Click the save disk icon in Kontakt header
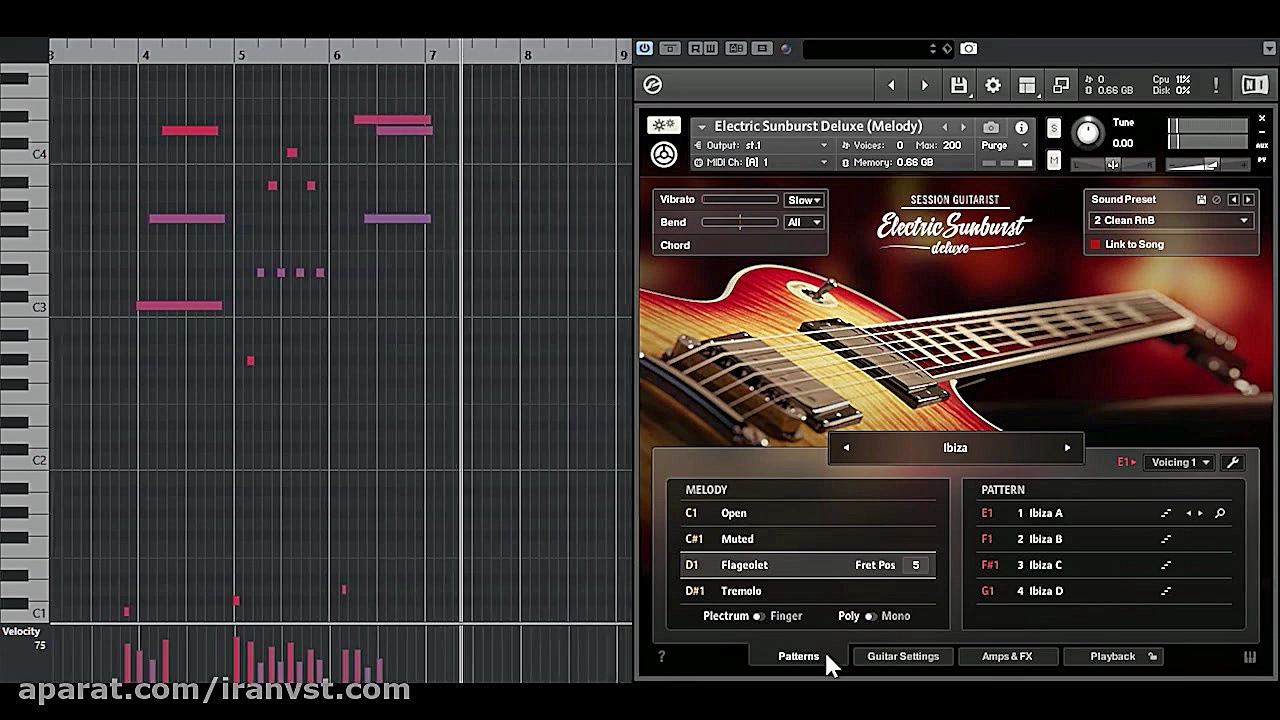This screenshot has height=720, width=1280. click(959, 85)
